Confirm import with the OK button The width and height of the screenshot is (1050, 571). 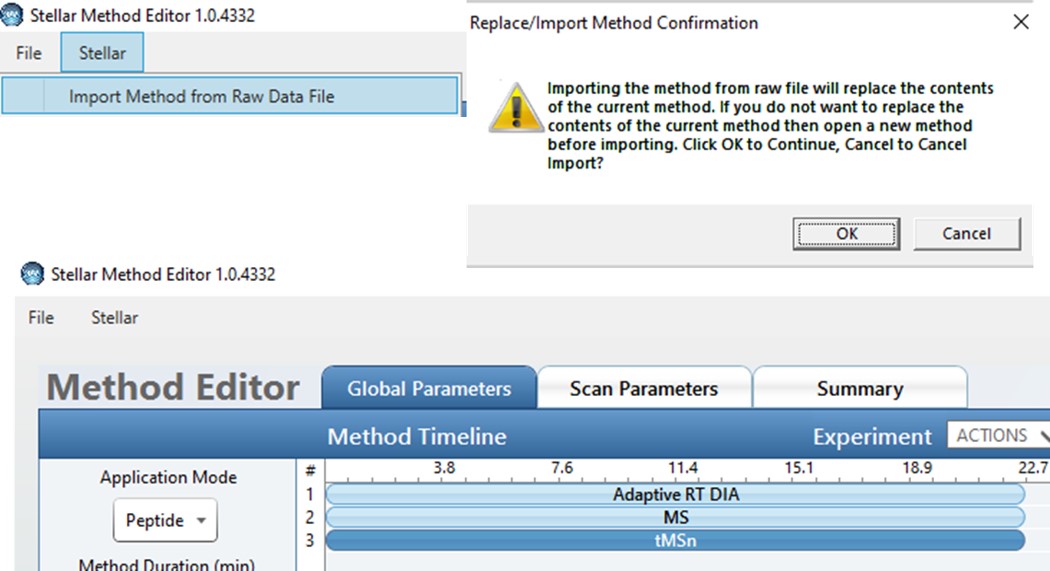click(846, 234)
